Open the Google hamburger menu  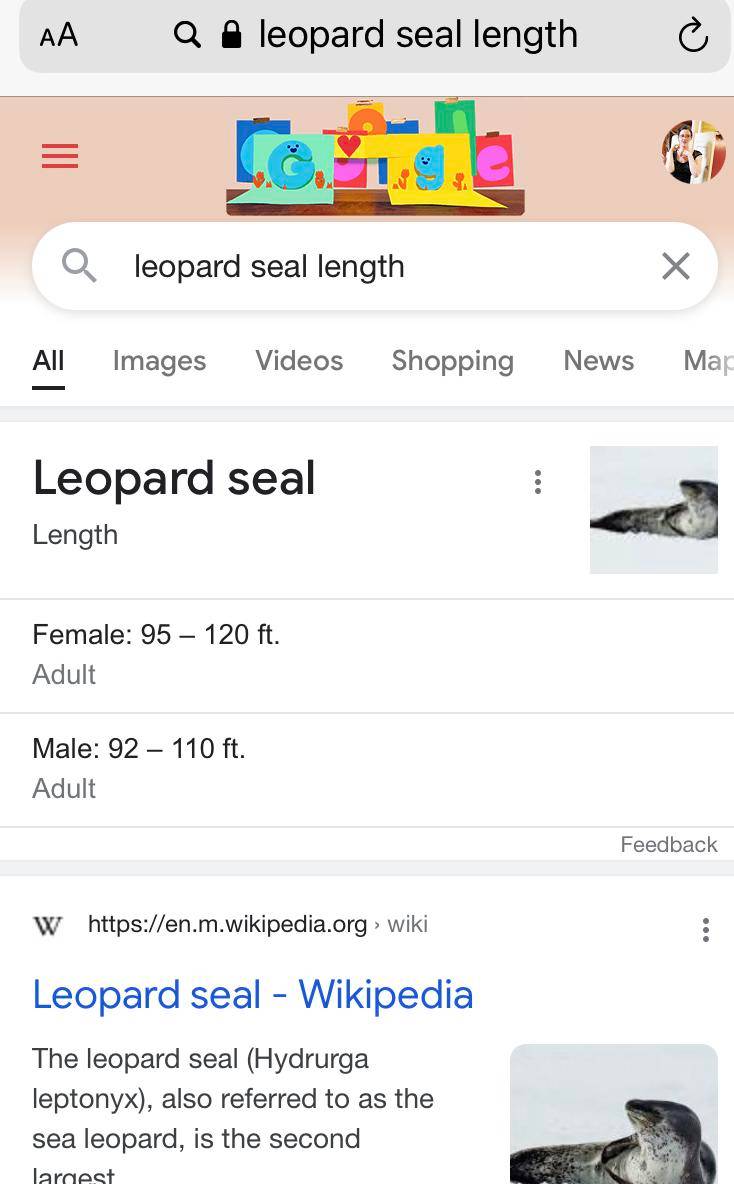tap(59, 156)
